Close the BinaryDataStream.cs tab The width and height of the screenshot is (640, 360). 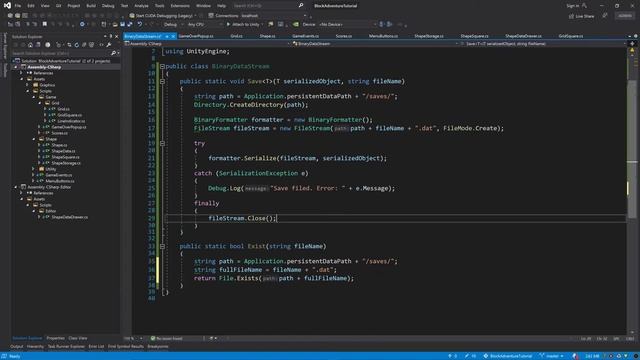pos(173,36)
